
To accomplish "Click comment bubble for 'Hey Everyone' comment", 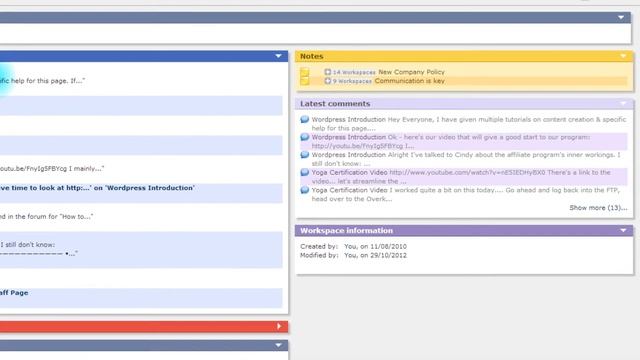I will [x=304, y=120].
